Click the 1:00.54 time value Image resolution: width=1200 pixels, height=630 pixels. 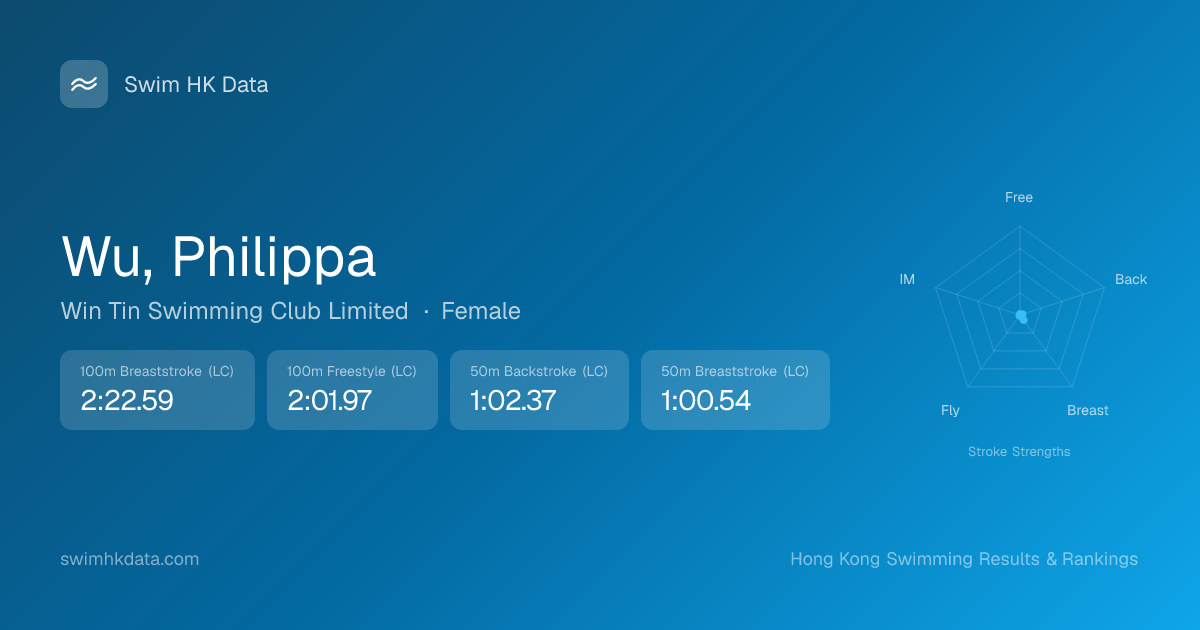click(x=706, y=401)
